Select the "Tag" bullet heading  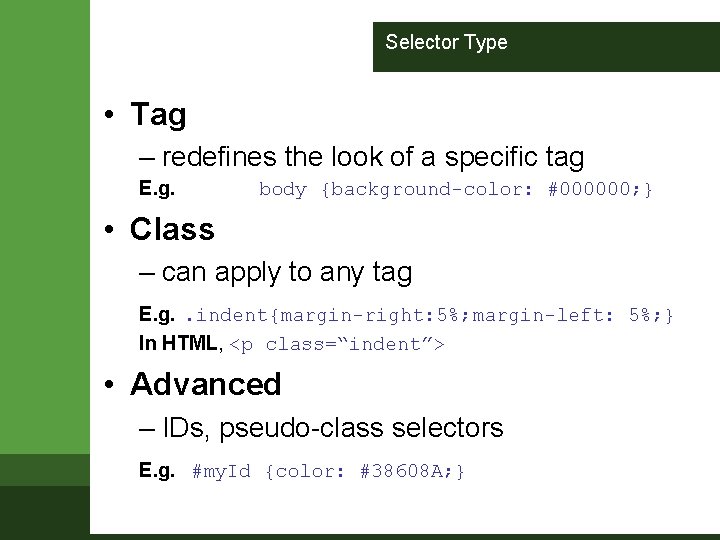(x=158, y=115)
